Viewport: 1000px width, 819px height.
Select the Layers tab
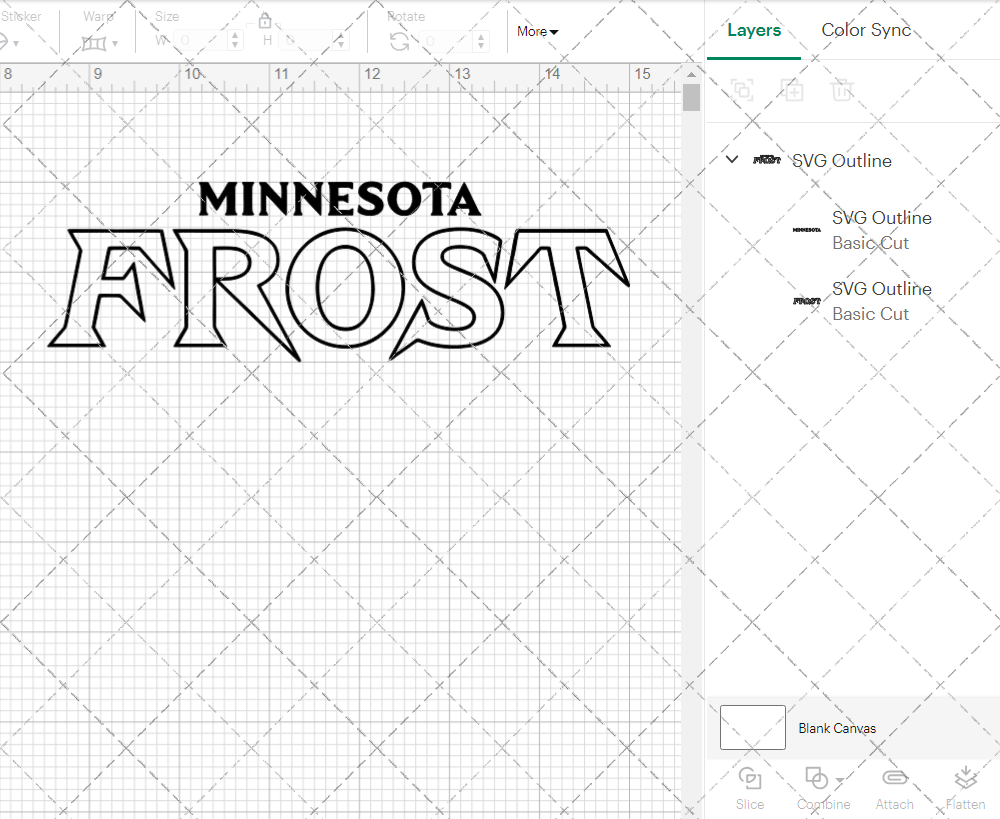(x=754, y=30)
